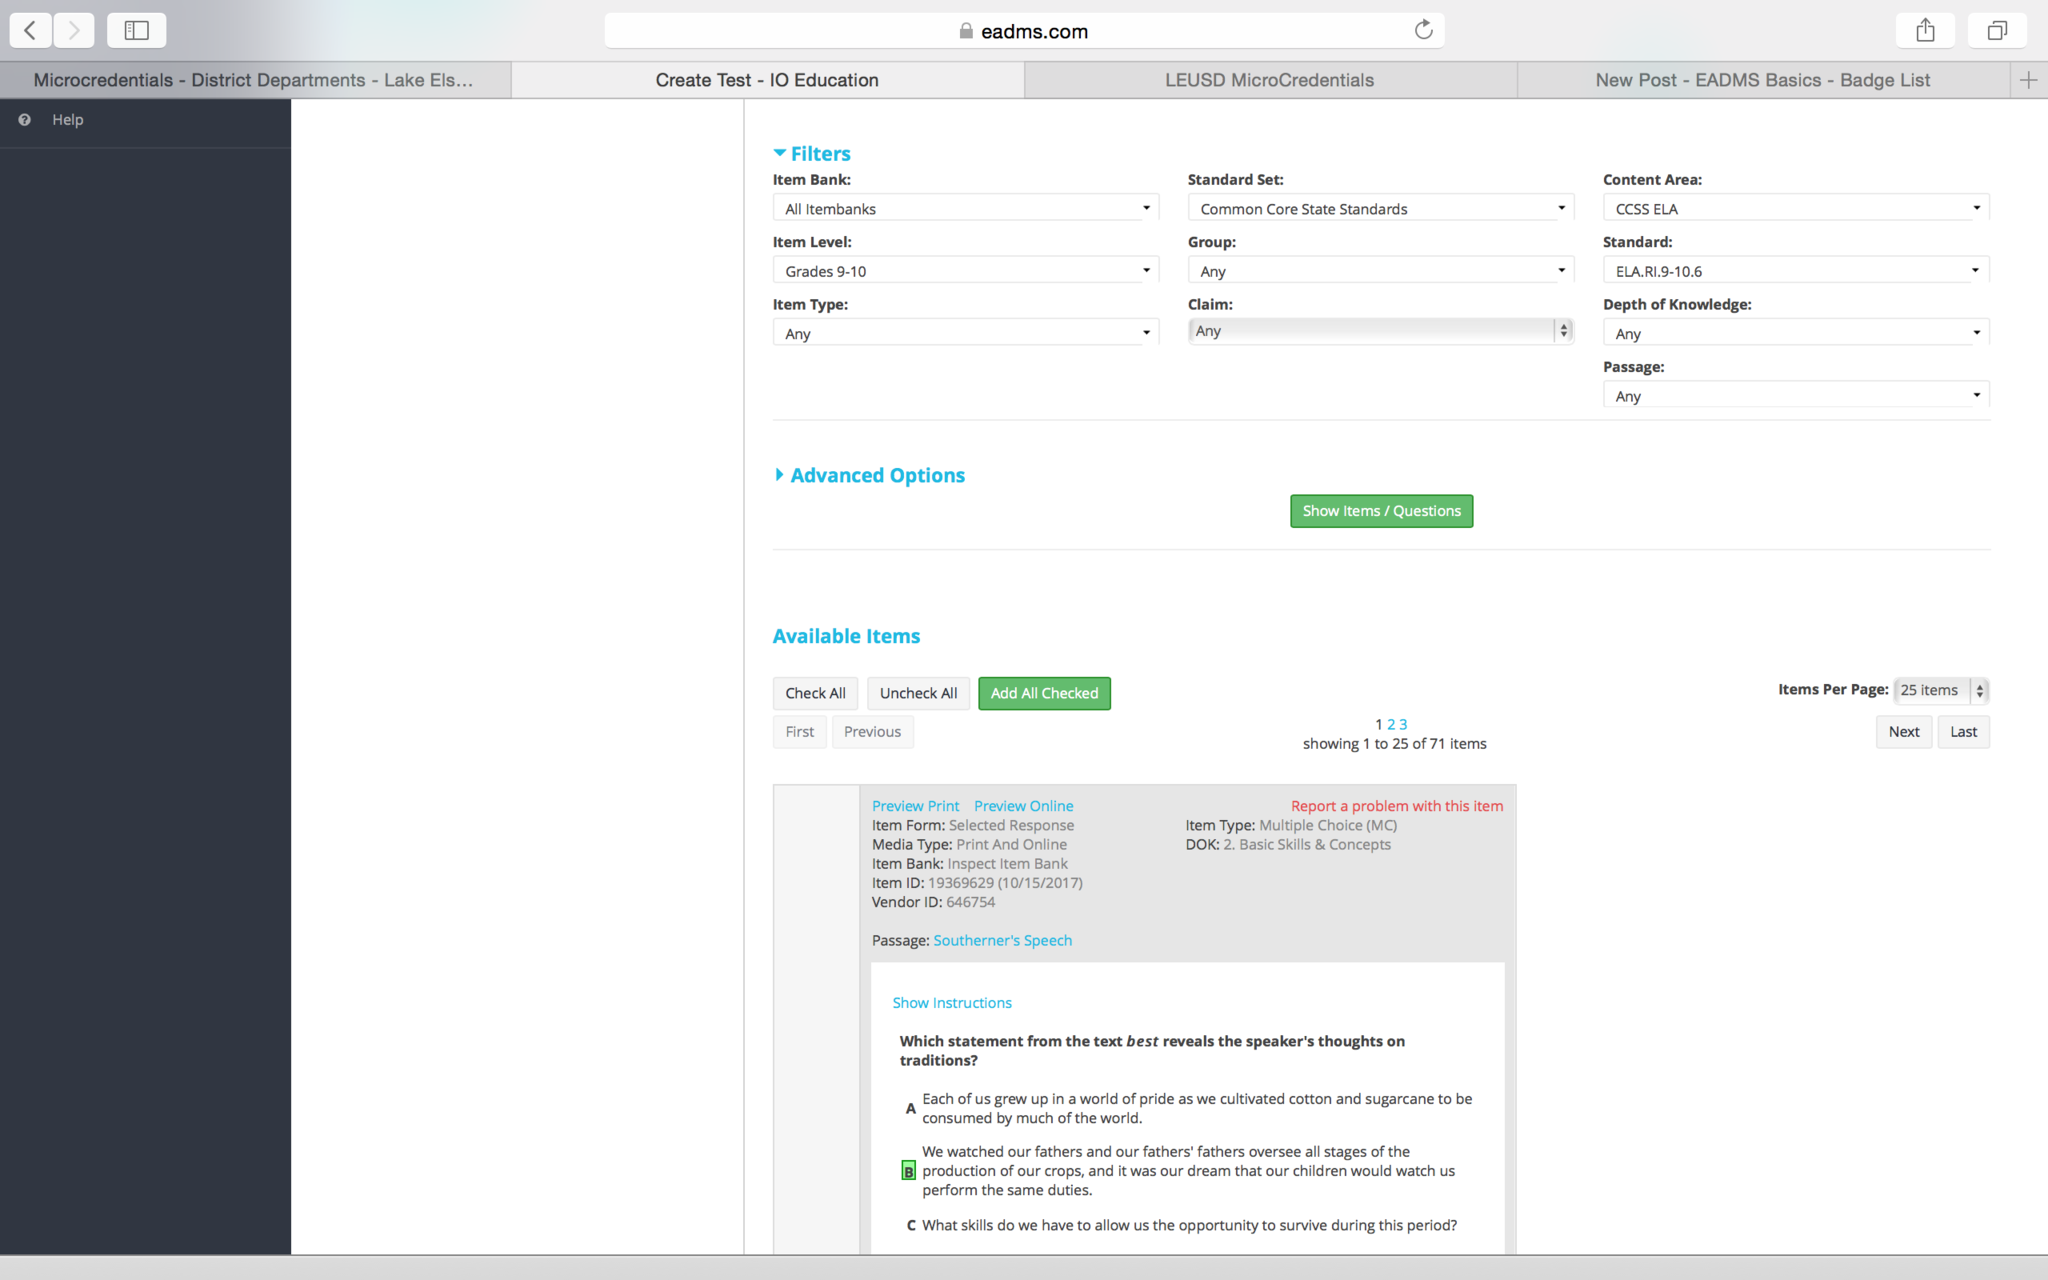Viewport: 2048px width, 1280px height.
Task: Click the new tab plus icon
Action: click(x=2028, y=80)
